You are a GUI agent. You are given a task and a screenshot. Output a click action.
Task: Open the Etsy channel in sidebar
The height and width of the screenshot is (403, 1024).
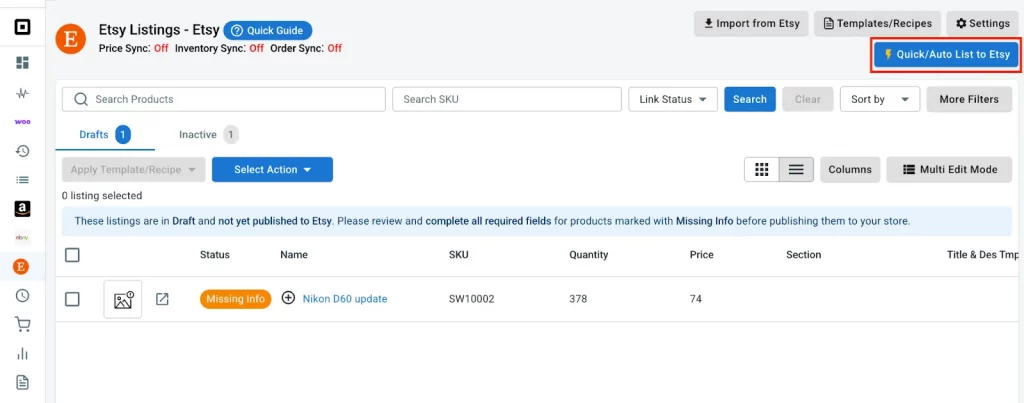[x=21, y=266]
